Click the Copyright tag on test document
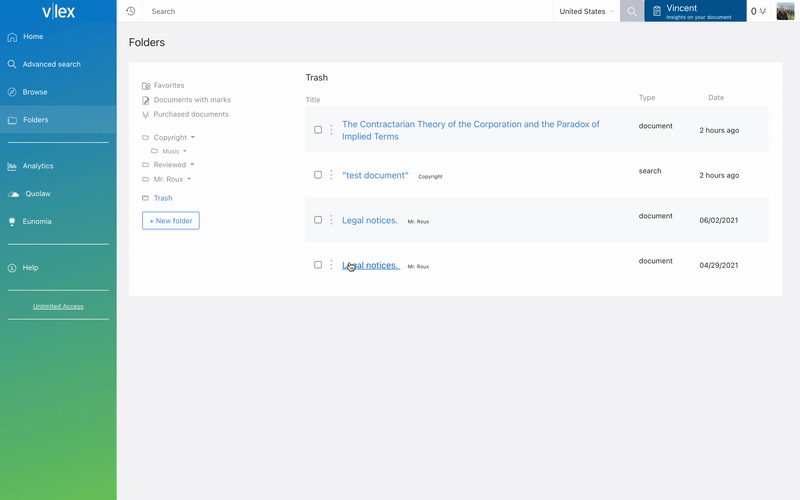The width and height of the screenshot is (800, 500). pyautogui.click(x=430, y=177)
